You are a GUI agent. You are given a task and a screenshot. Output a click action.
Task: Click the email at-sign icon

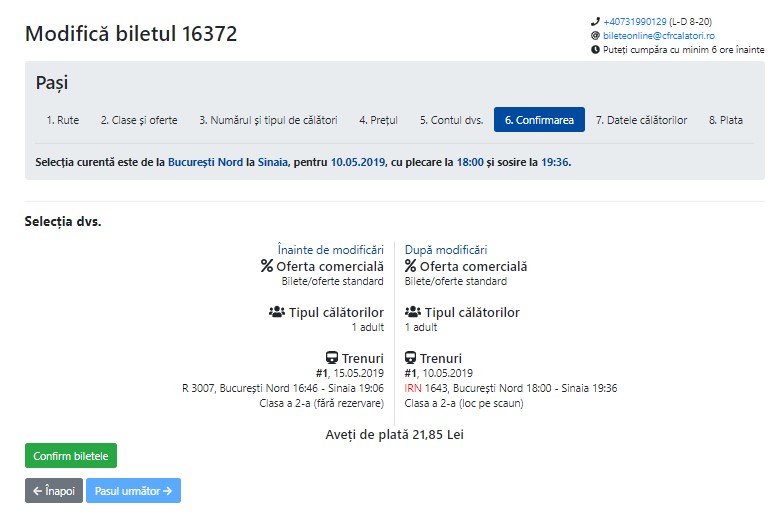coord(595,35)
